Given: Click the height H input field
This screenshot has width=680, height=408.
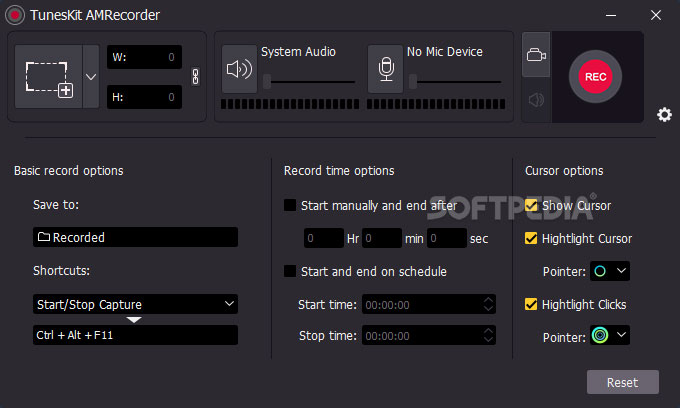Looking at the screenshot, I should (144, 97).
